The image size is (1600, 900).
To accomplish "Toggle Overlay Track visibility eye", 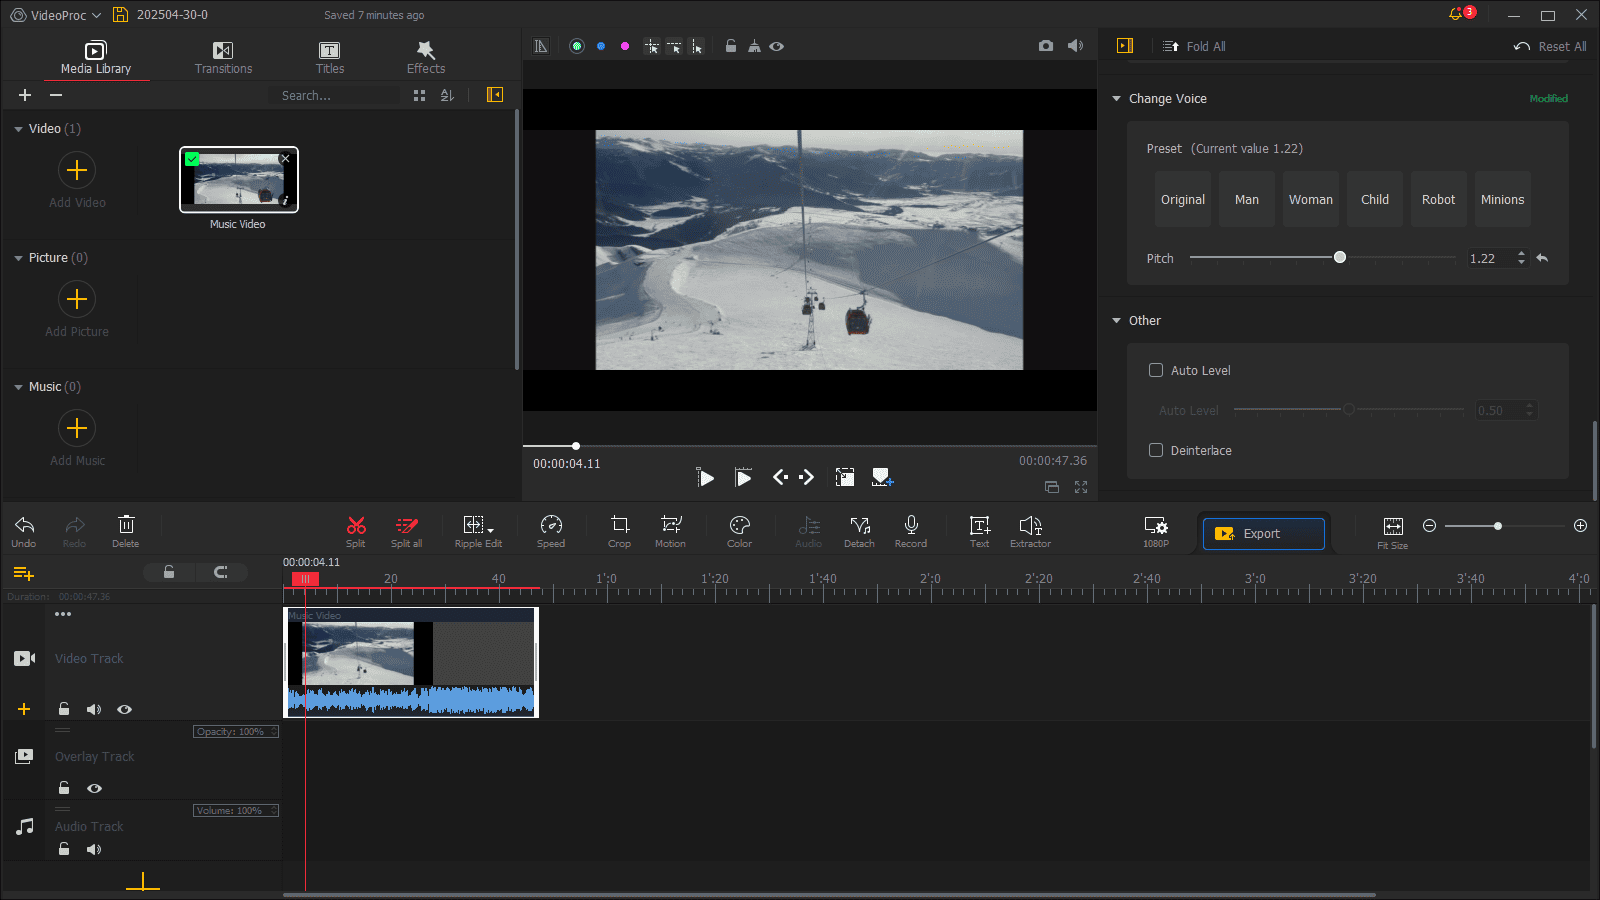I will point(94,788).
